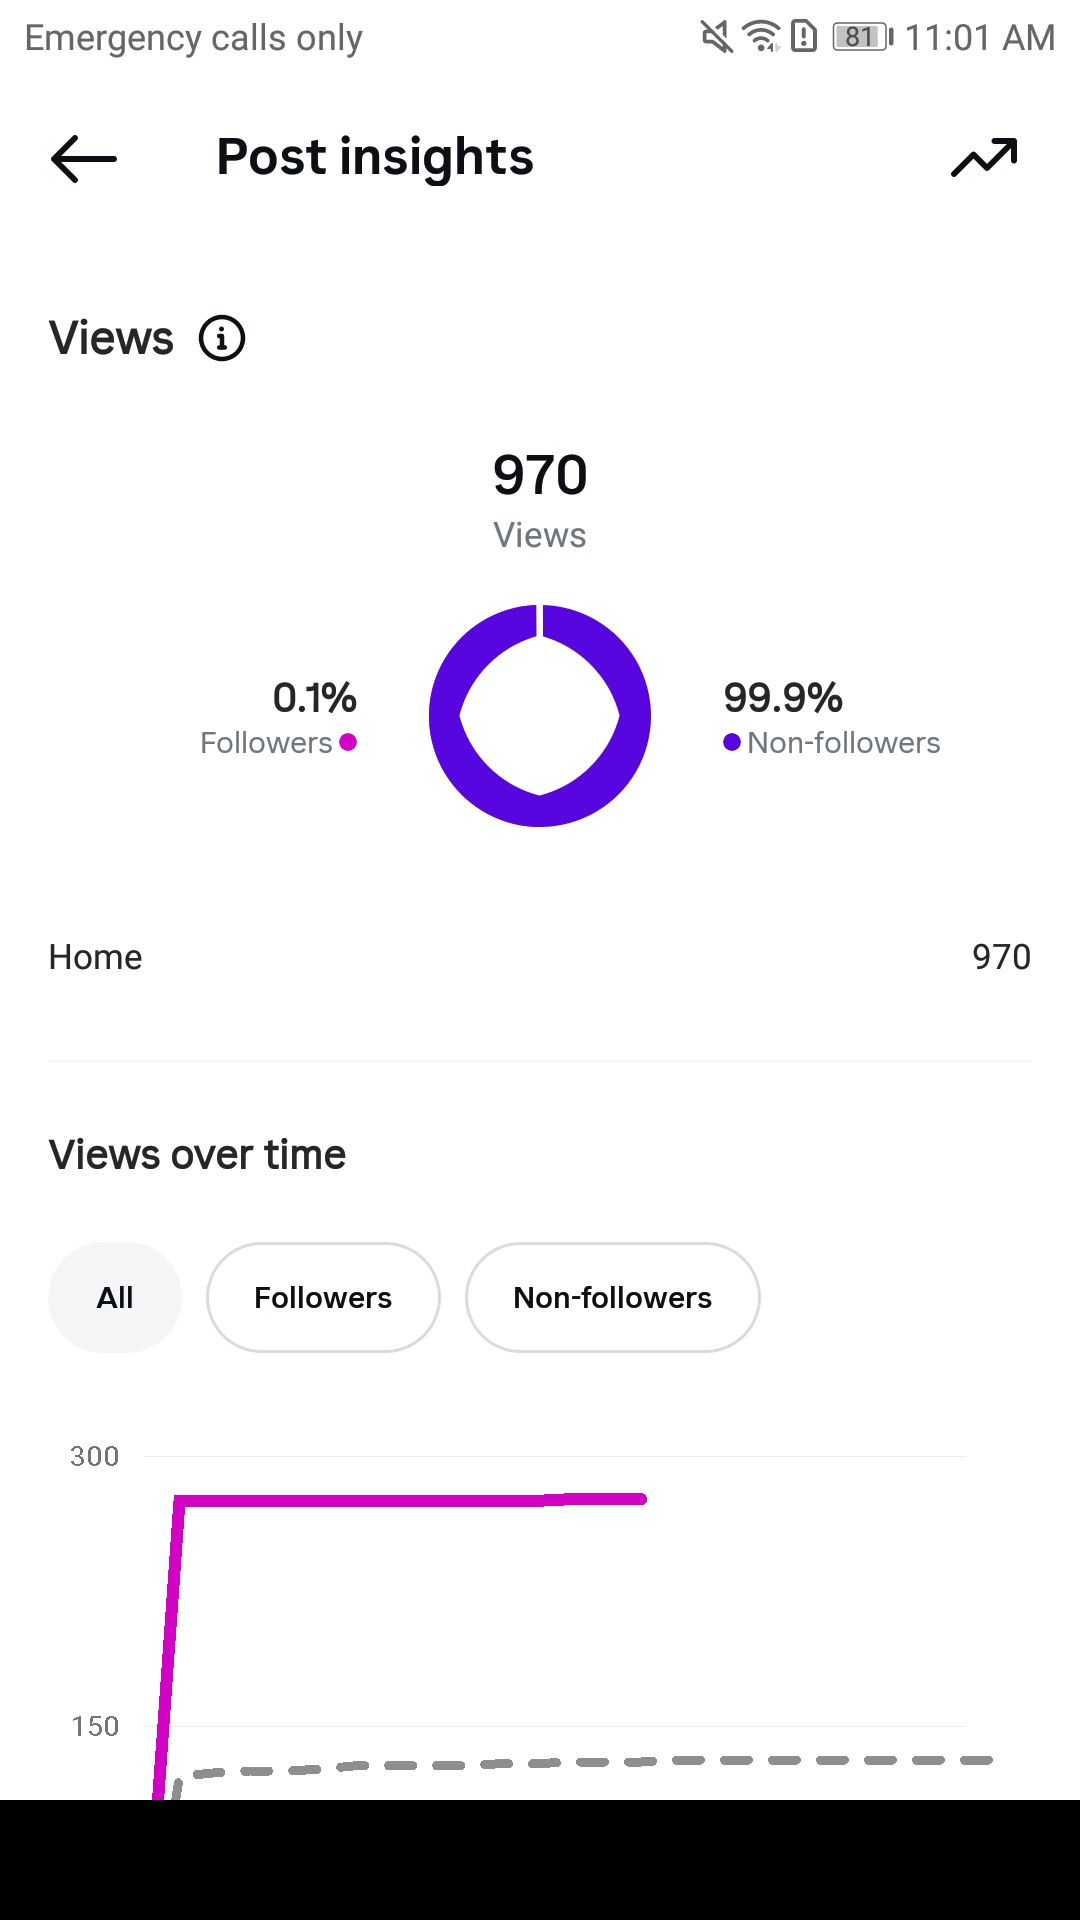Image resolution: width=1080 pixels, height=1920 pixels.
Task: Open the trending arrow icon
Action: click(x=984, y=158)
